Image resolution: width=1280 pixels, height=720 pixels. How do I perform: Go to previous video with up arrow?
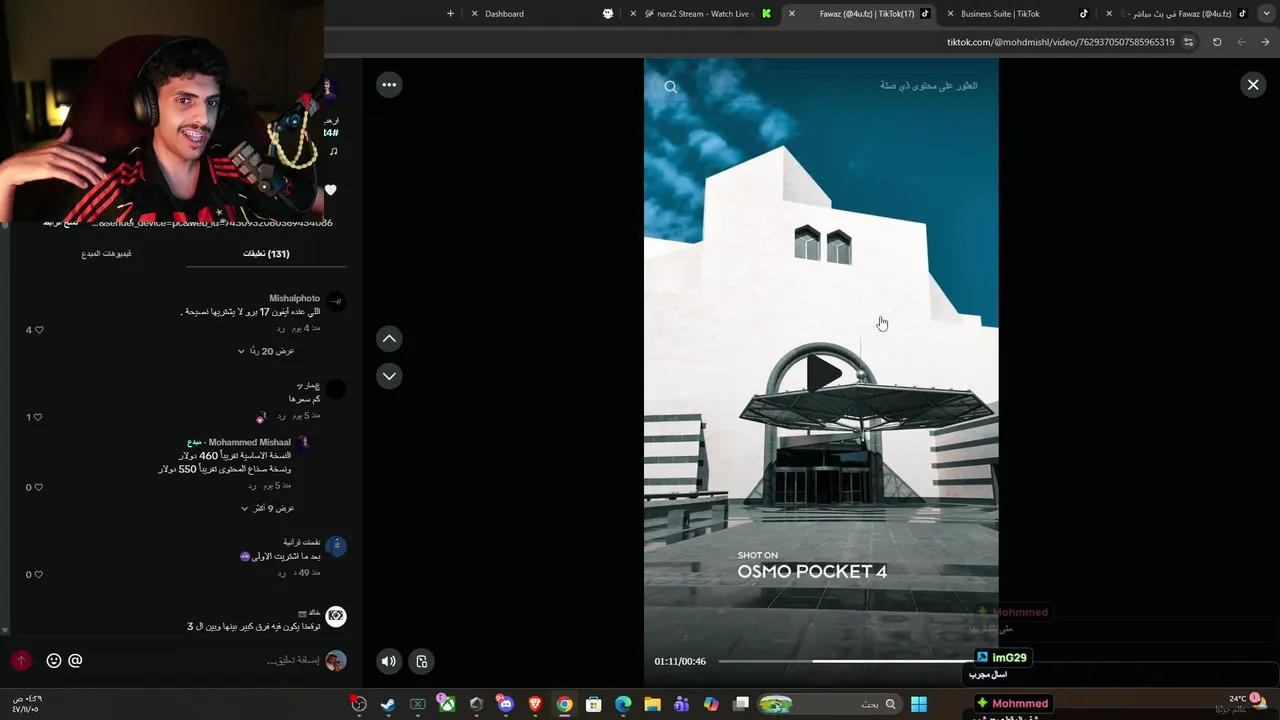(389, 339)
